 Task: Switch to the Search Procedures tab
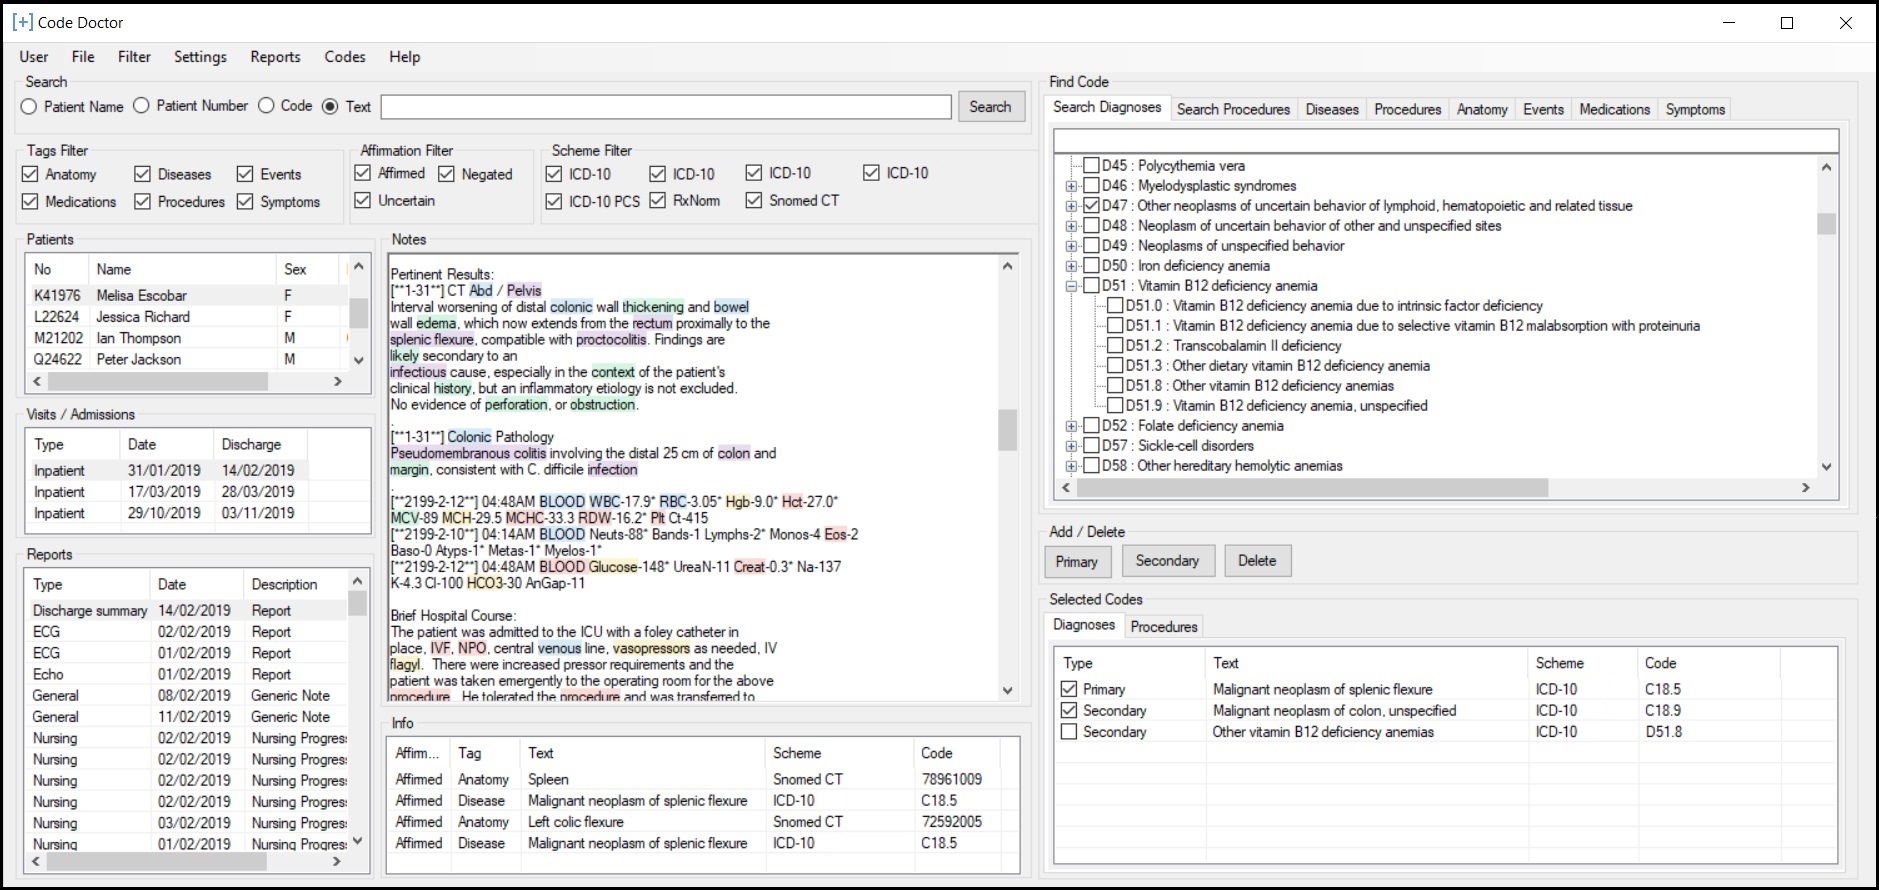click(1233, 109)
